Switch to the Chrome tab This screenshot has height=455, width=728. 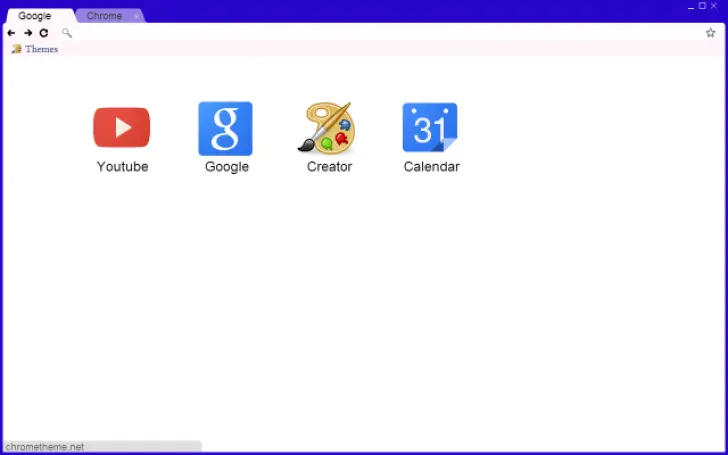pyautogui.click(x=104, y=16)
